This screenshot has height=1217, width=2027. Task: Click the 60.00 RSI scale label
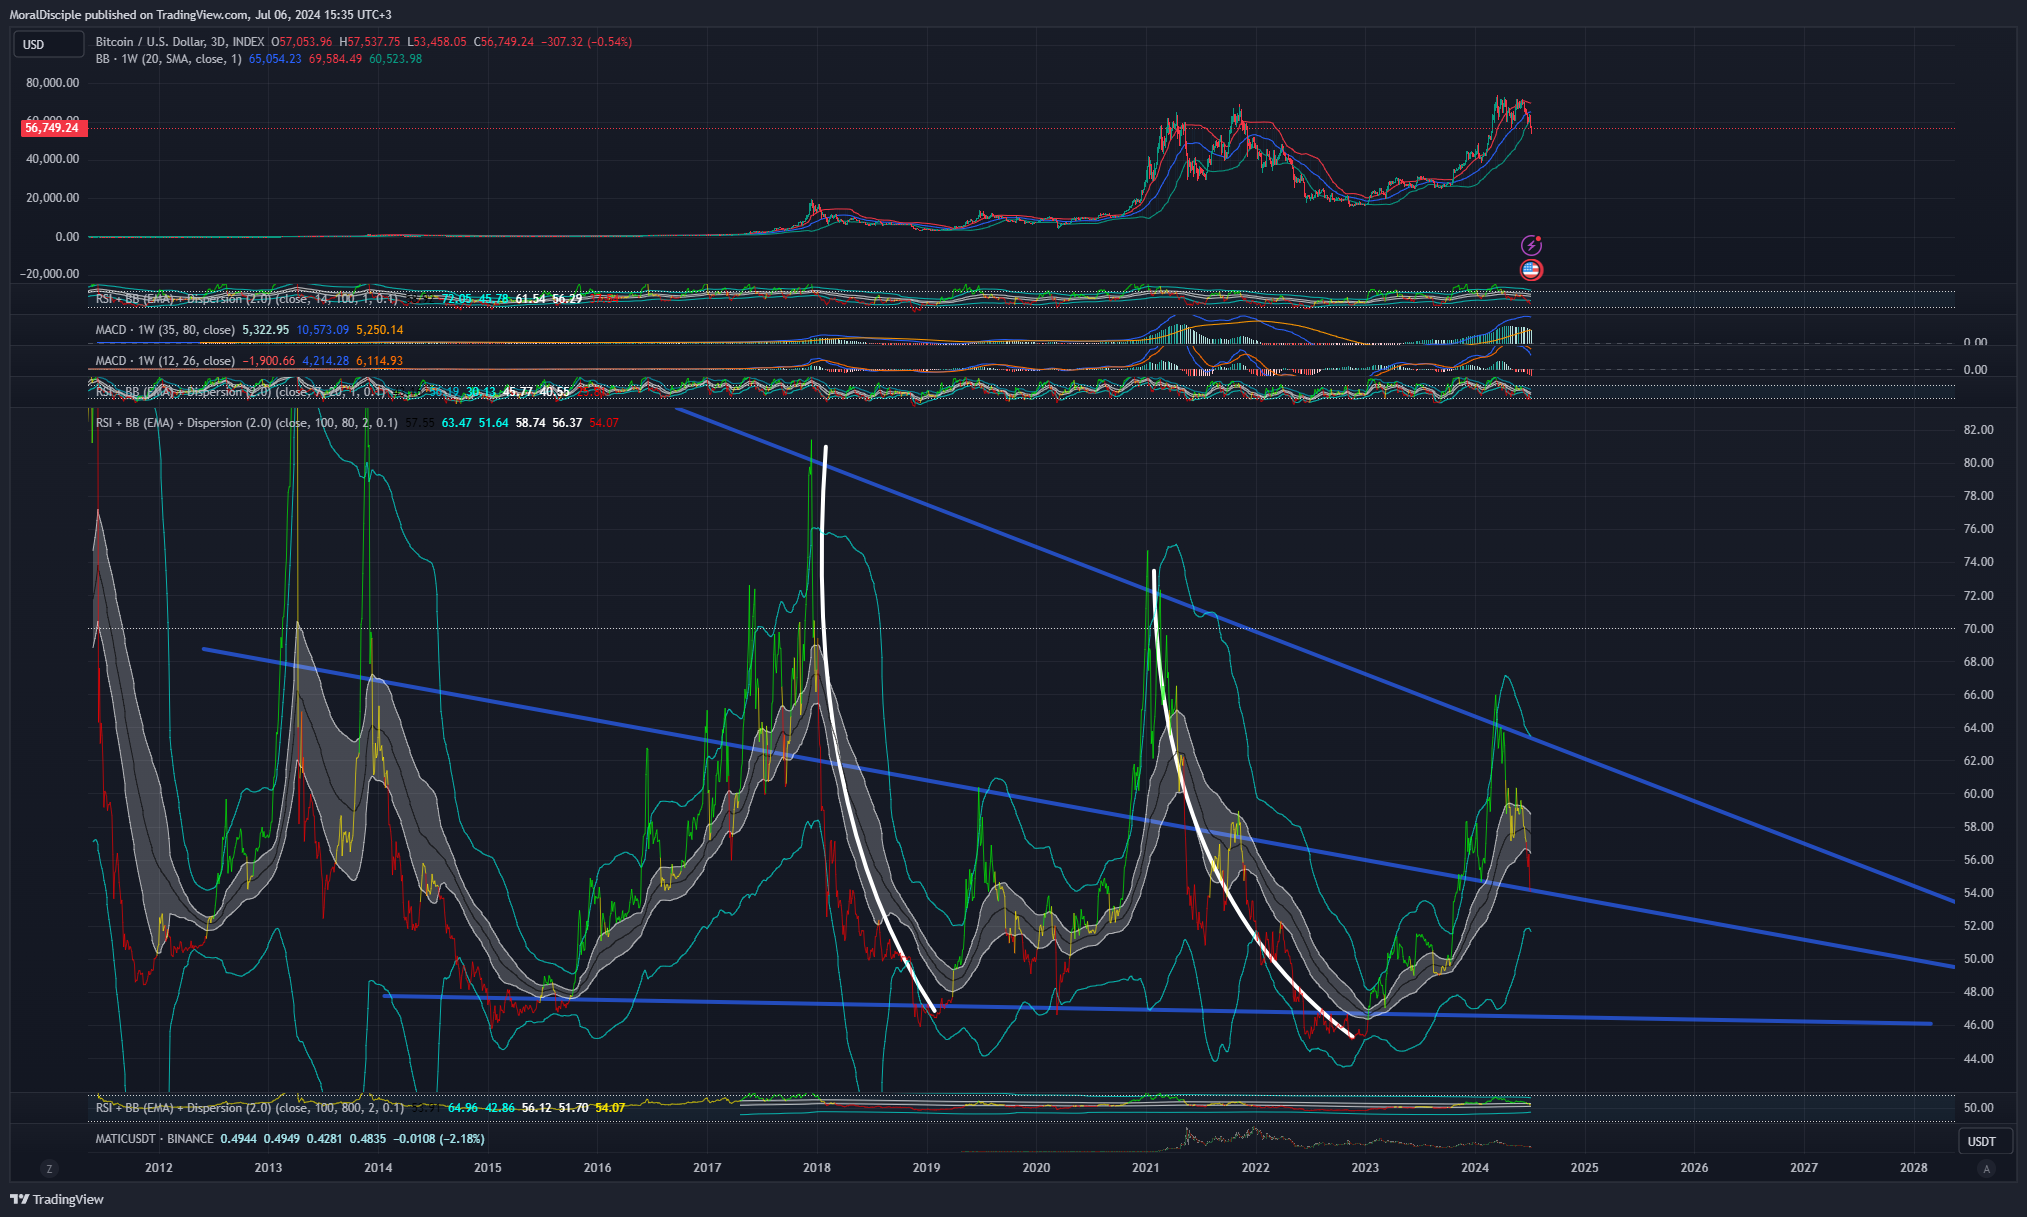[1978, 794]
